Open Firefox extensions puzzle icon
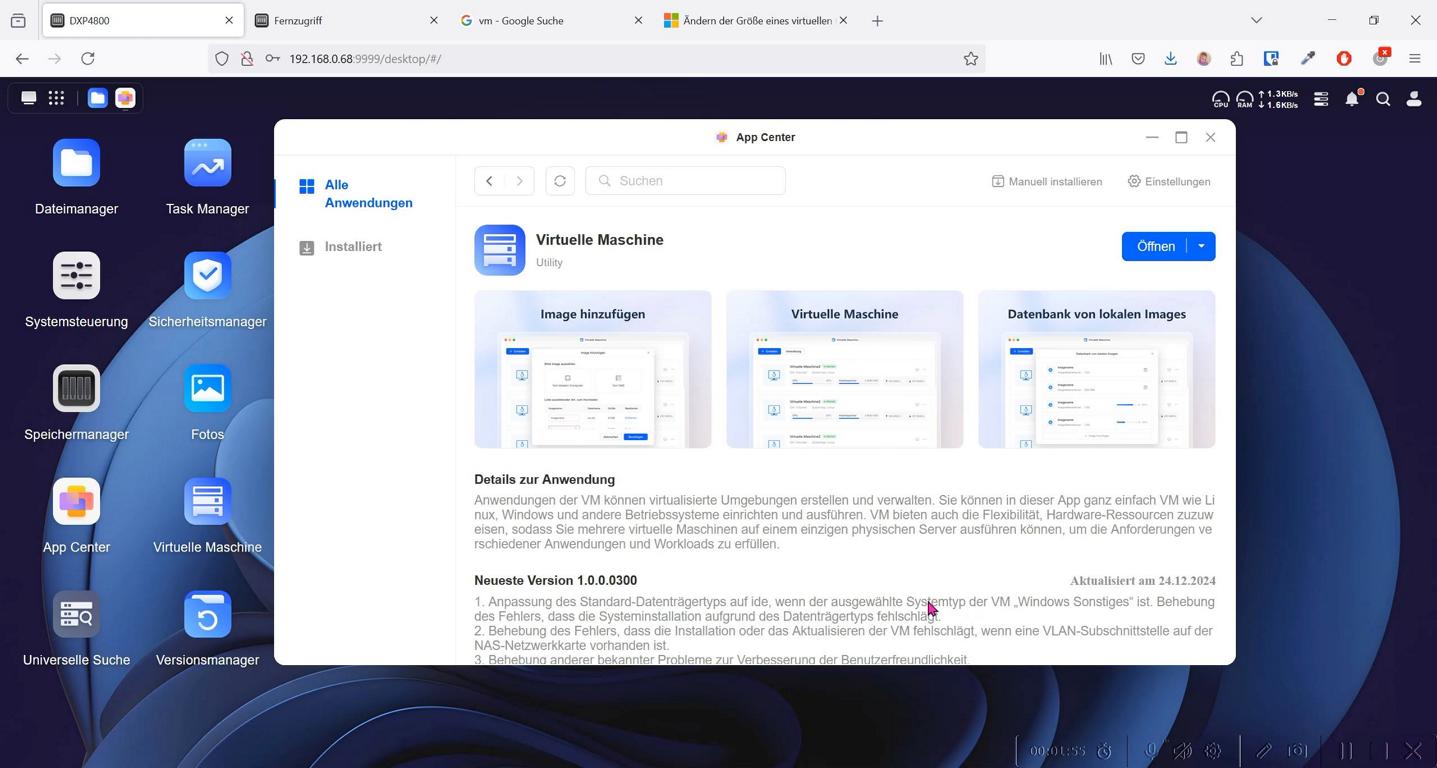The height and width of the screenshot is (768, 1437). point(1237,59)
